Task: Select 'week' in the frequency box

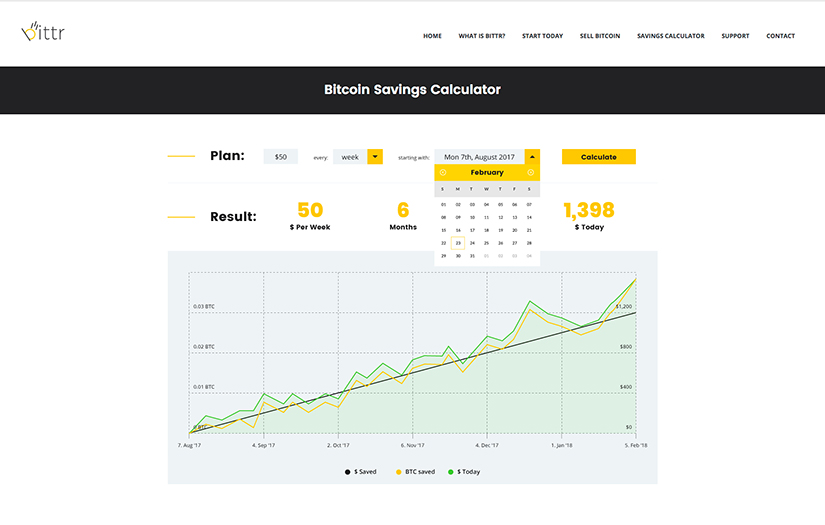Action: [350, 157]
